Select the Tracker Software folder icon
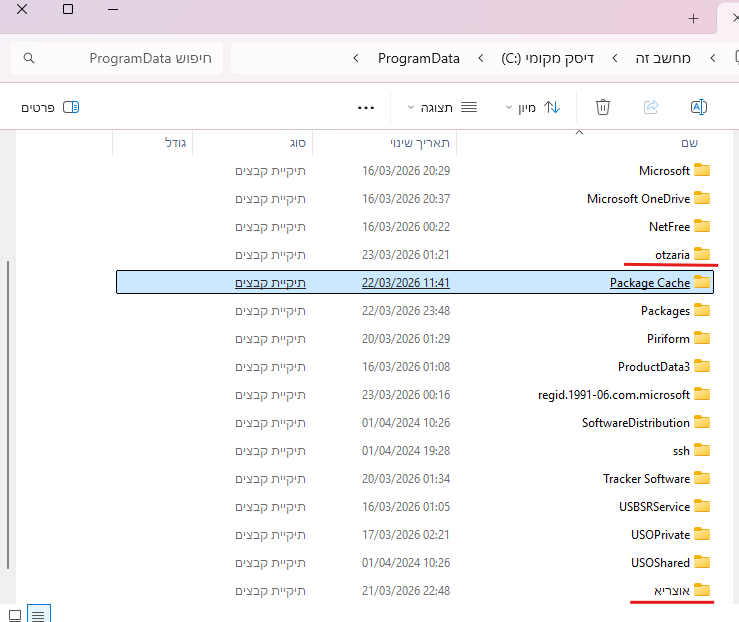This screenshot has height=622, width=739. click(702, 478)
